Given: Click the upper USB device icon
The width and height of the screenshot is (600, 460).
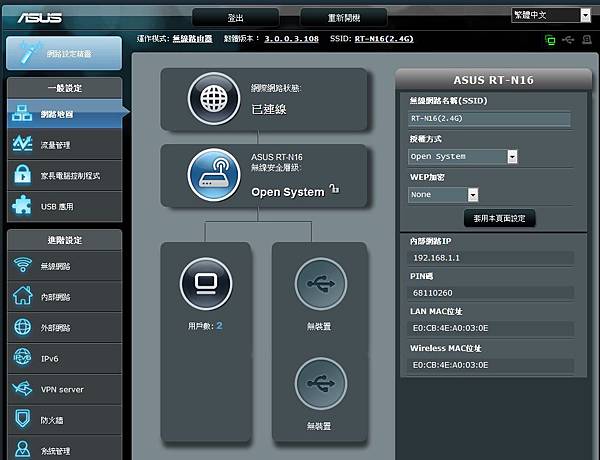Looking at the screenshot, I should pos(321,284).
